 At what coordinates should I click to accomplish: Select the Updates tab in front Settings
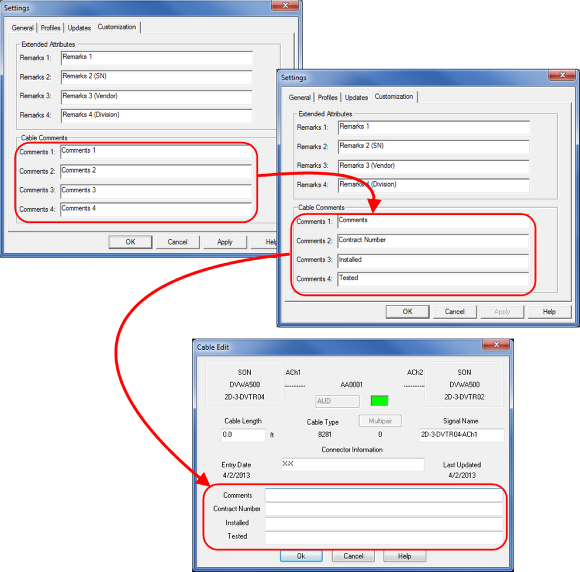pyautogui.click(x=356, y=97)
